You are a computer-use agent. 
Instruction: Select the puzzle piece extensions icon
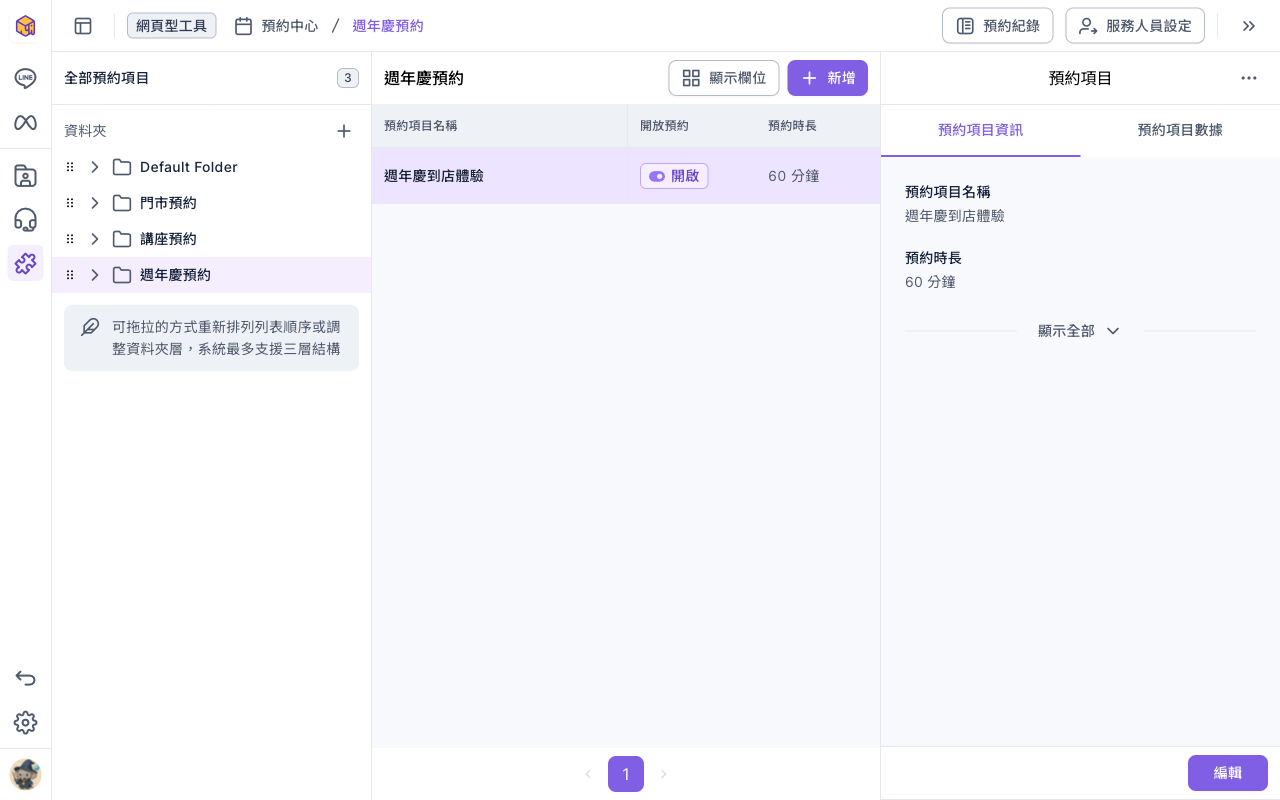(x=25, y=263)
